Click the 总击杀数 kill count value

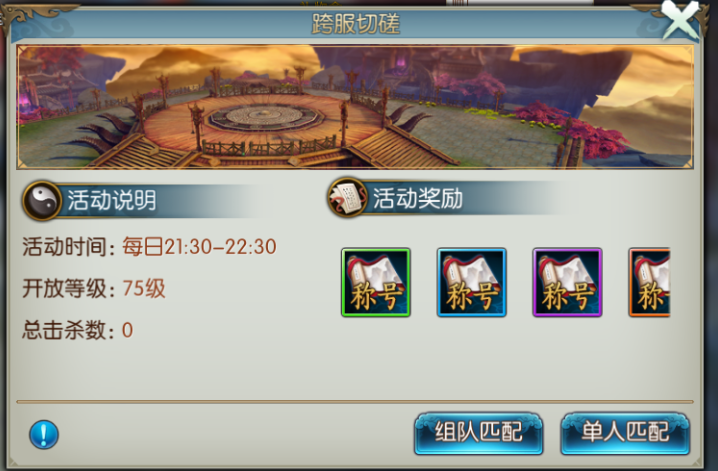click(127, 330)
